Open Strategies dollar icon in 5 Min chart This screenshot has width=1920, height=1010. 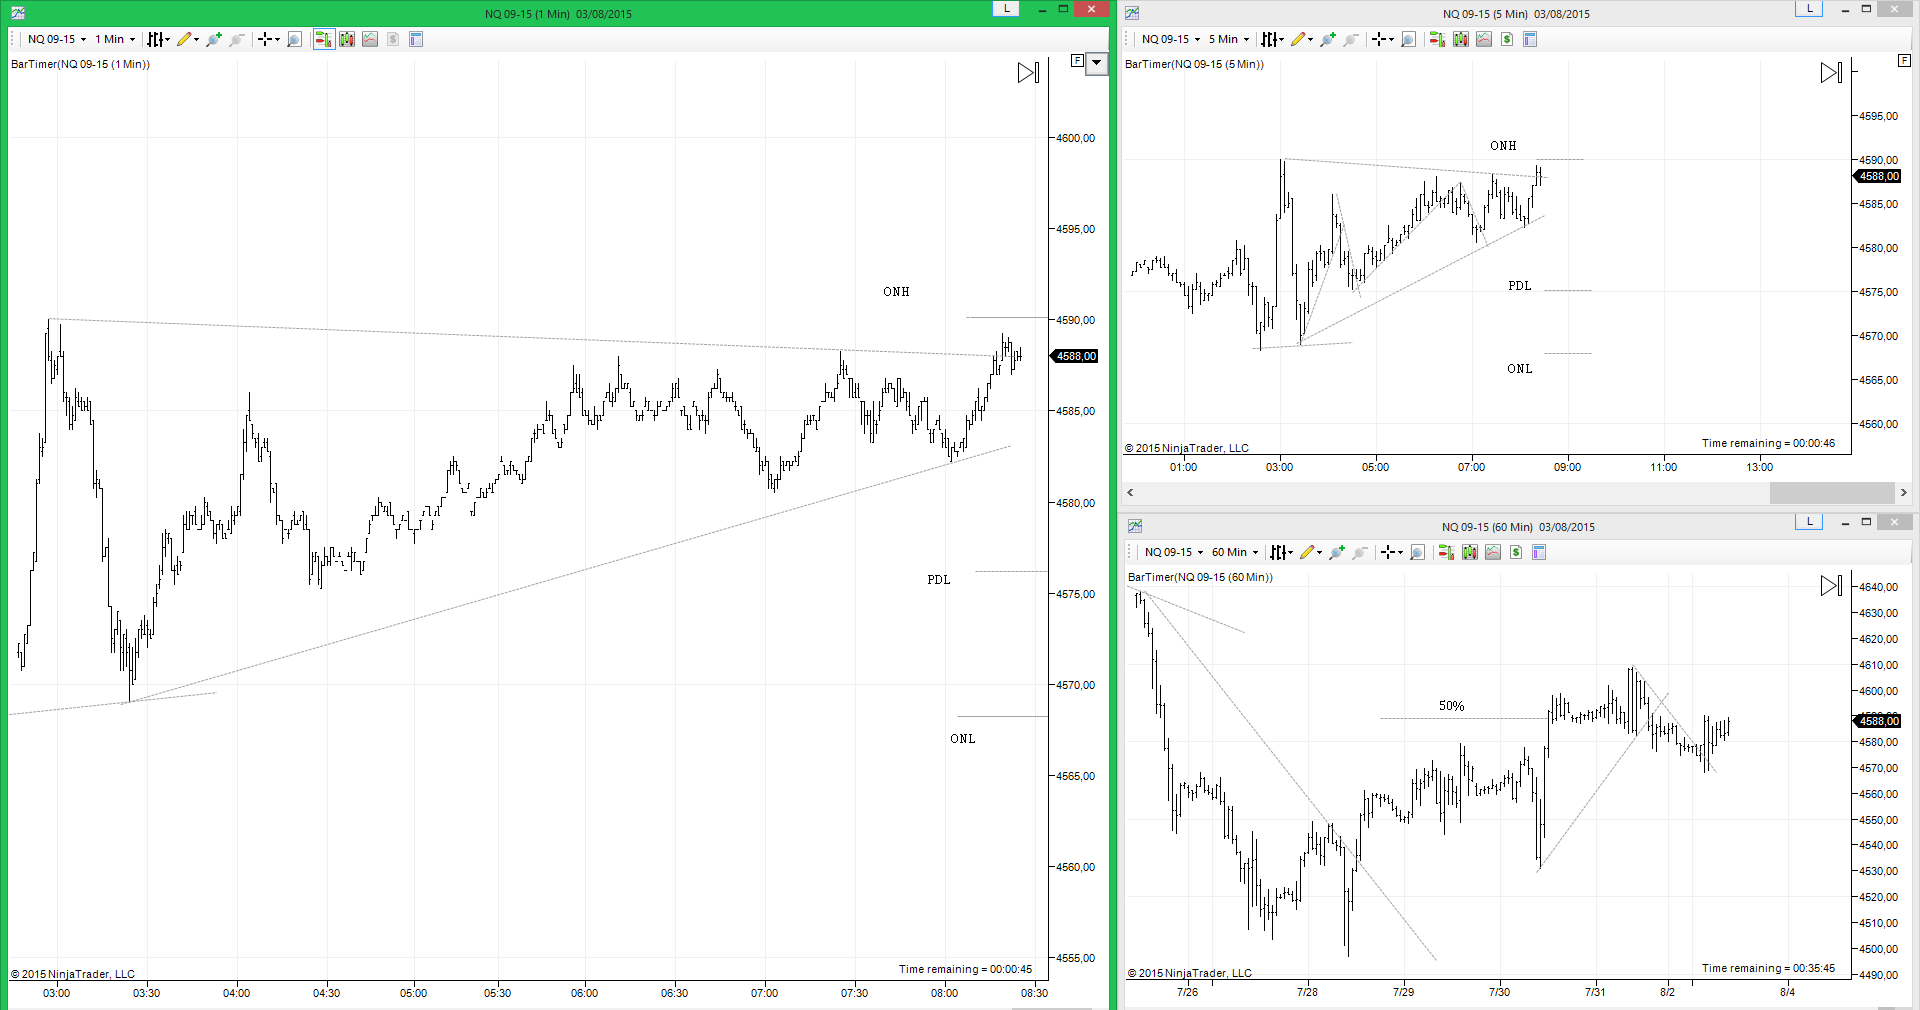[x=1507, y=39]
